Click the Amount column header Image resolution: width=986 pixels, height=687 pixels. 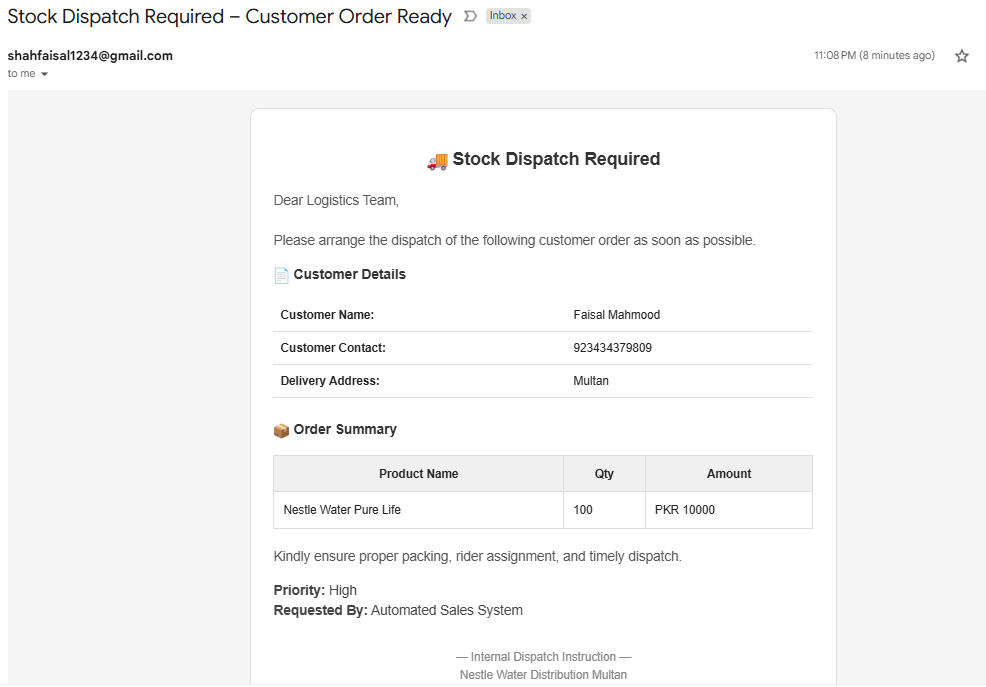point(728,474)
